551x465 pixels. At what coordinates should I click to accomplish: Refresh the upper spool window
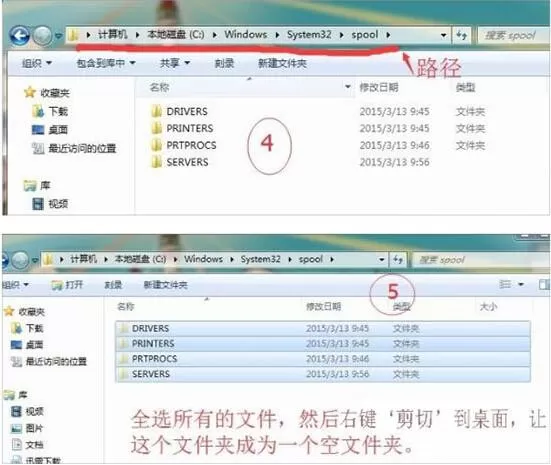[461, 35]
